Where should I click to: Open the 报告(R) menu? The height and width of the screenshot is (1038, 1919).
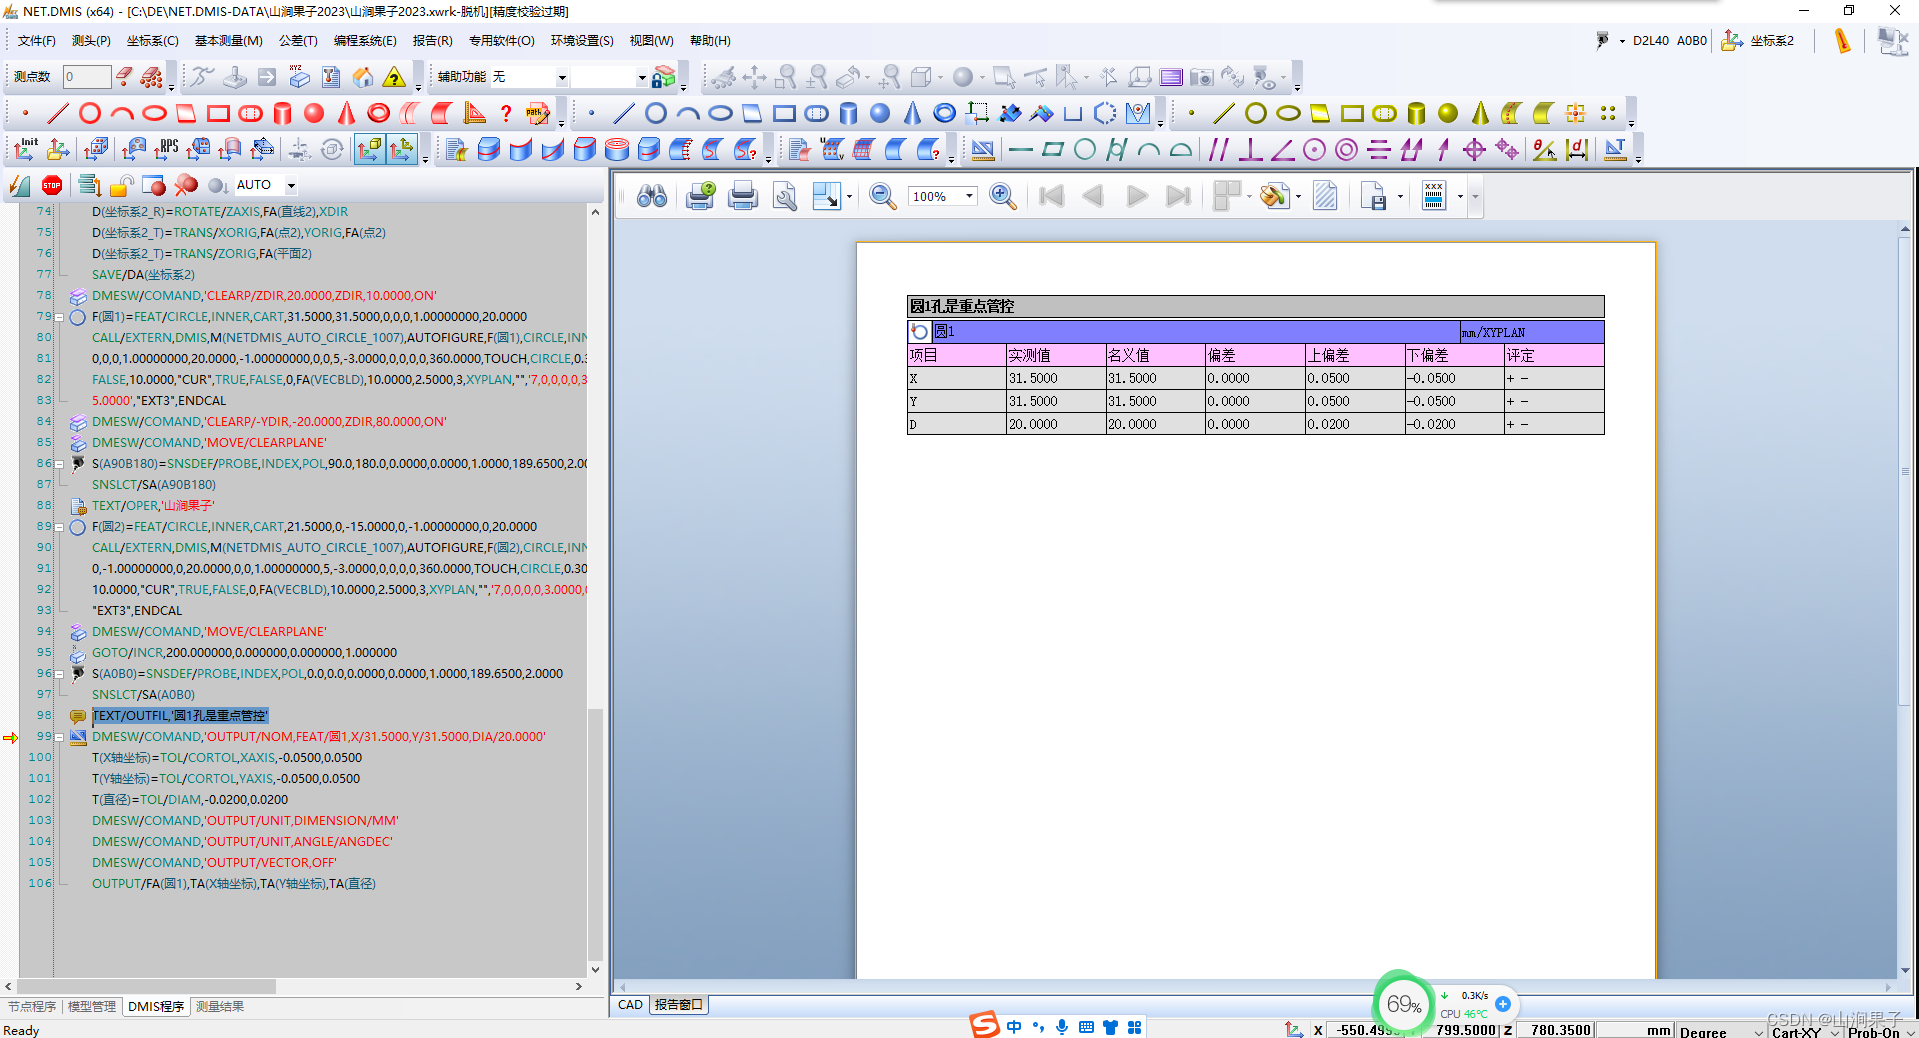432,41
